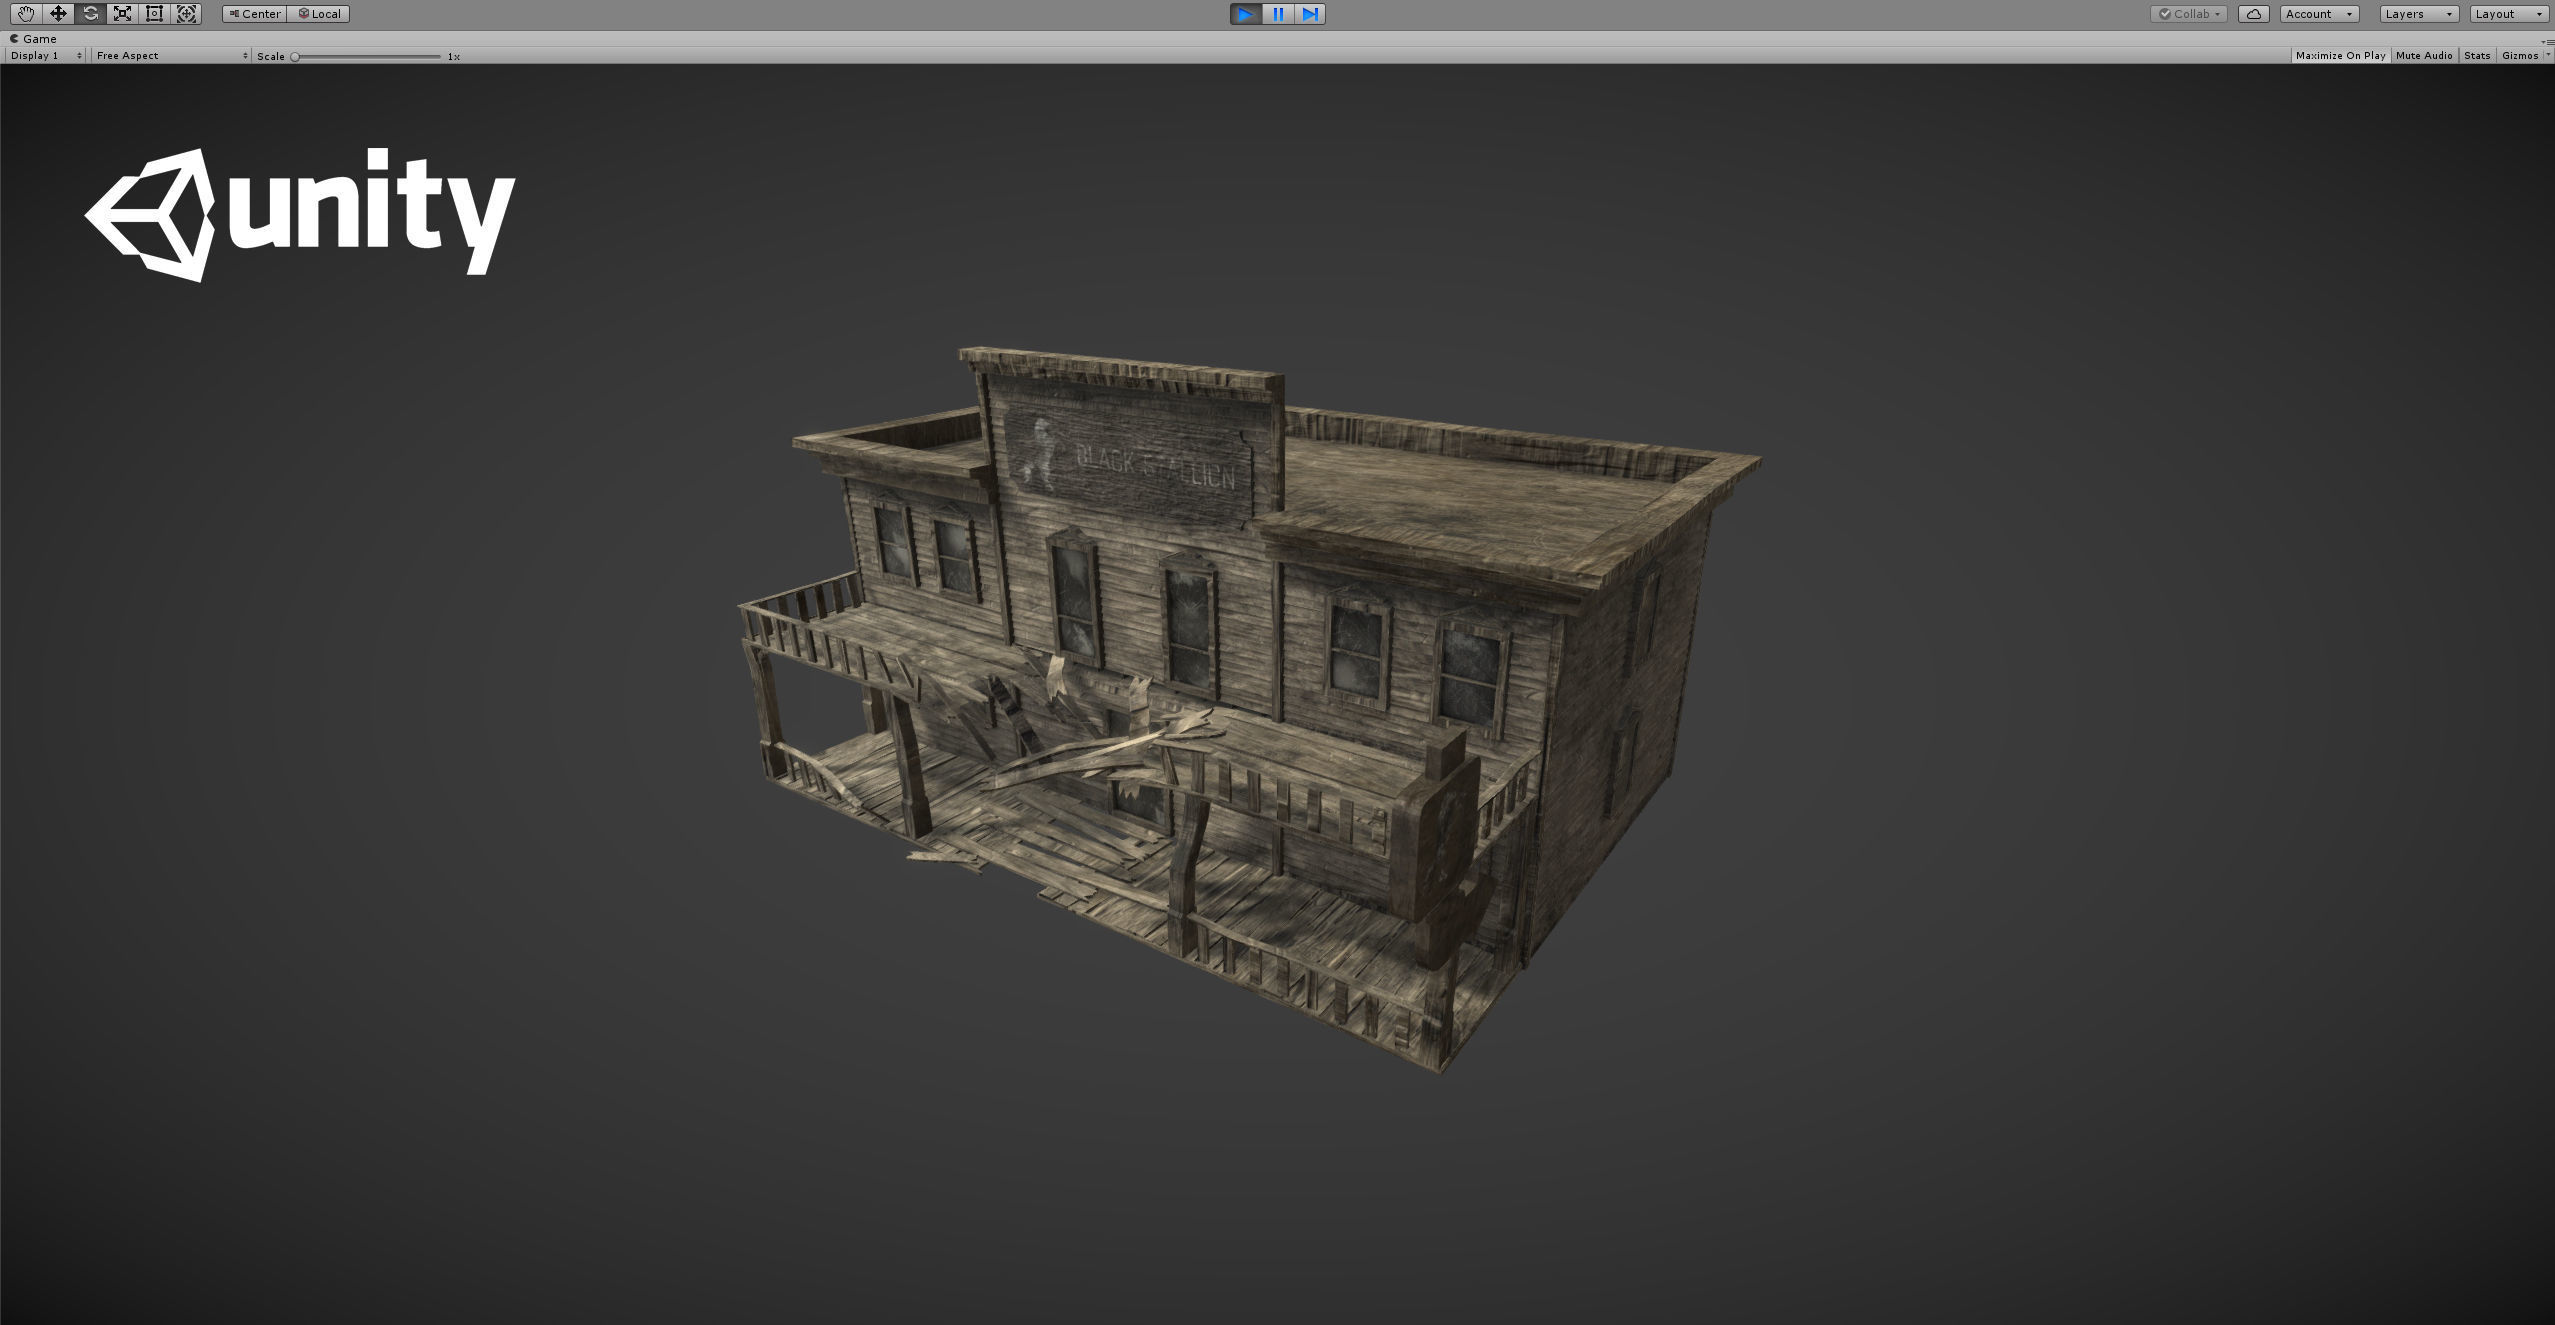
Task: Toggle Mute Audio
Action: point(2424,56)
